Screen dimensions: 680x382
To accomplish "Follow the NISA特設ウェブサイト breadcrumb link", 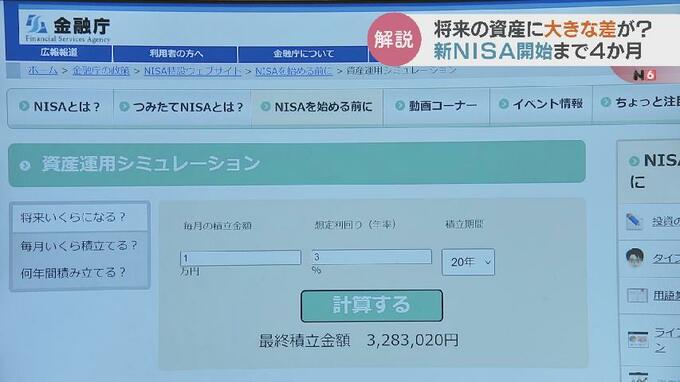I will click(192, 71).
